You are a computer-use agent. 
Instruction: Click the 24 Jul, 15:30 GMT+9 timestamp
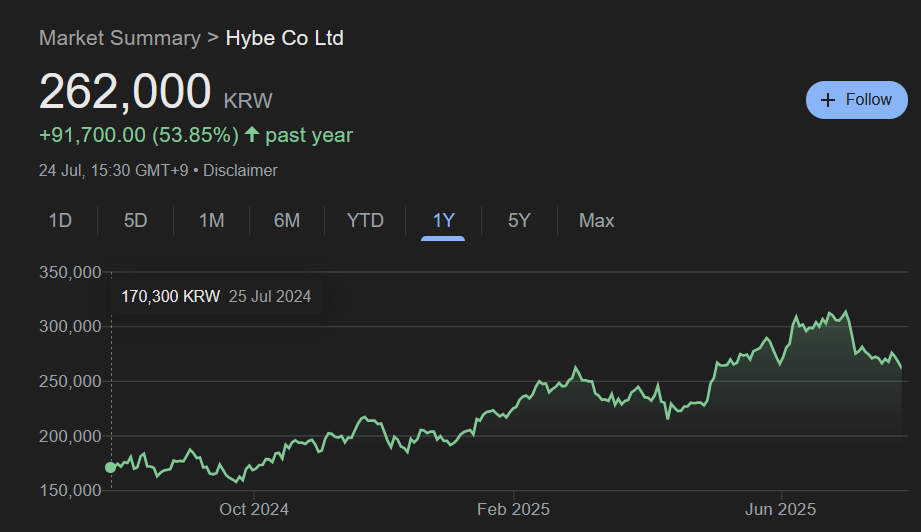tap(113, 171)
